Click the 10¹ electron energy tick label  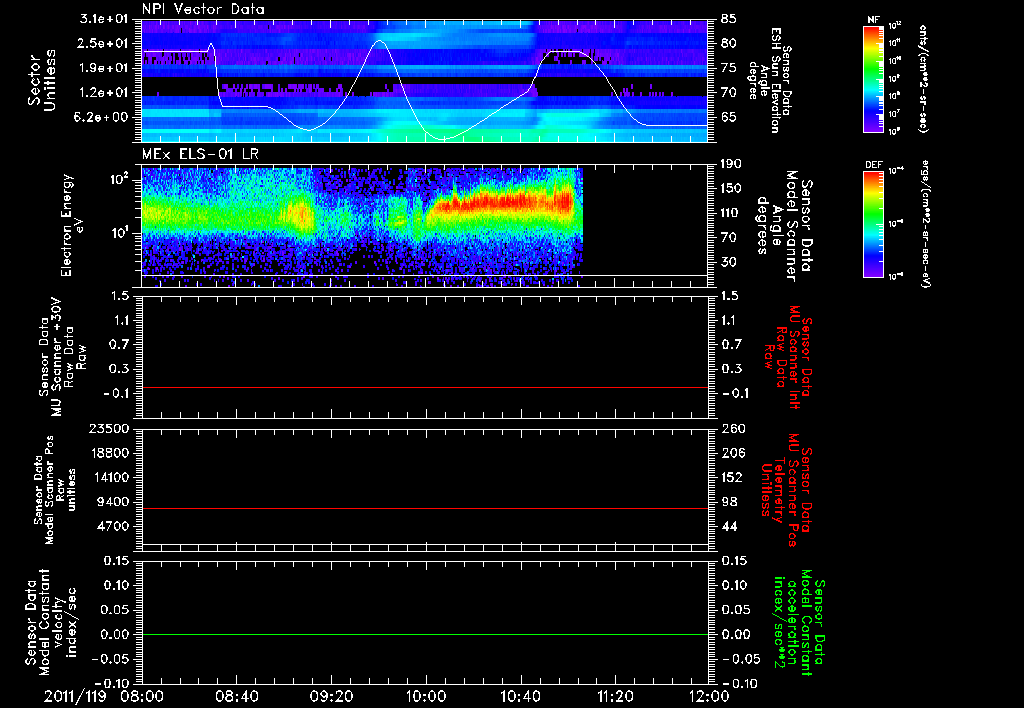119,233
